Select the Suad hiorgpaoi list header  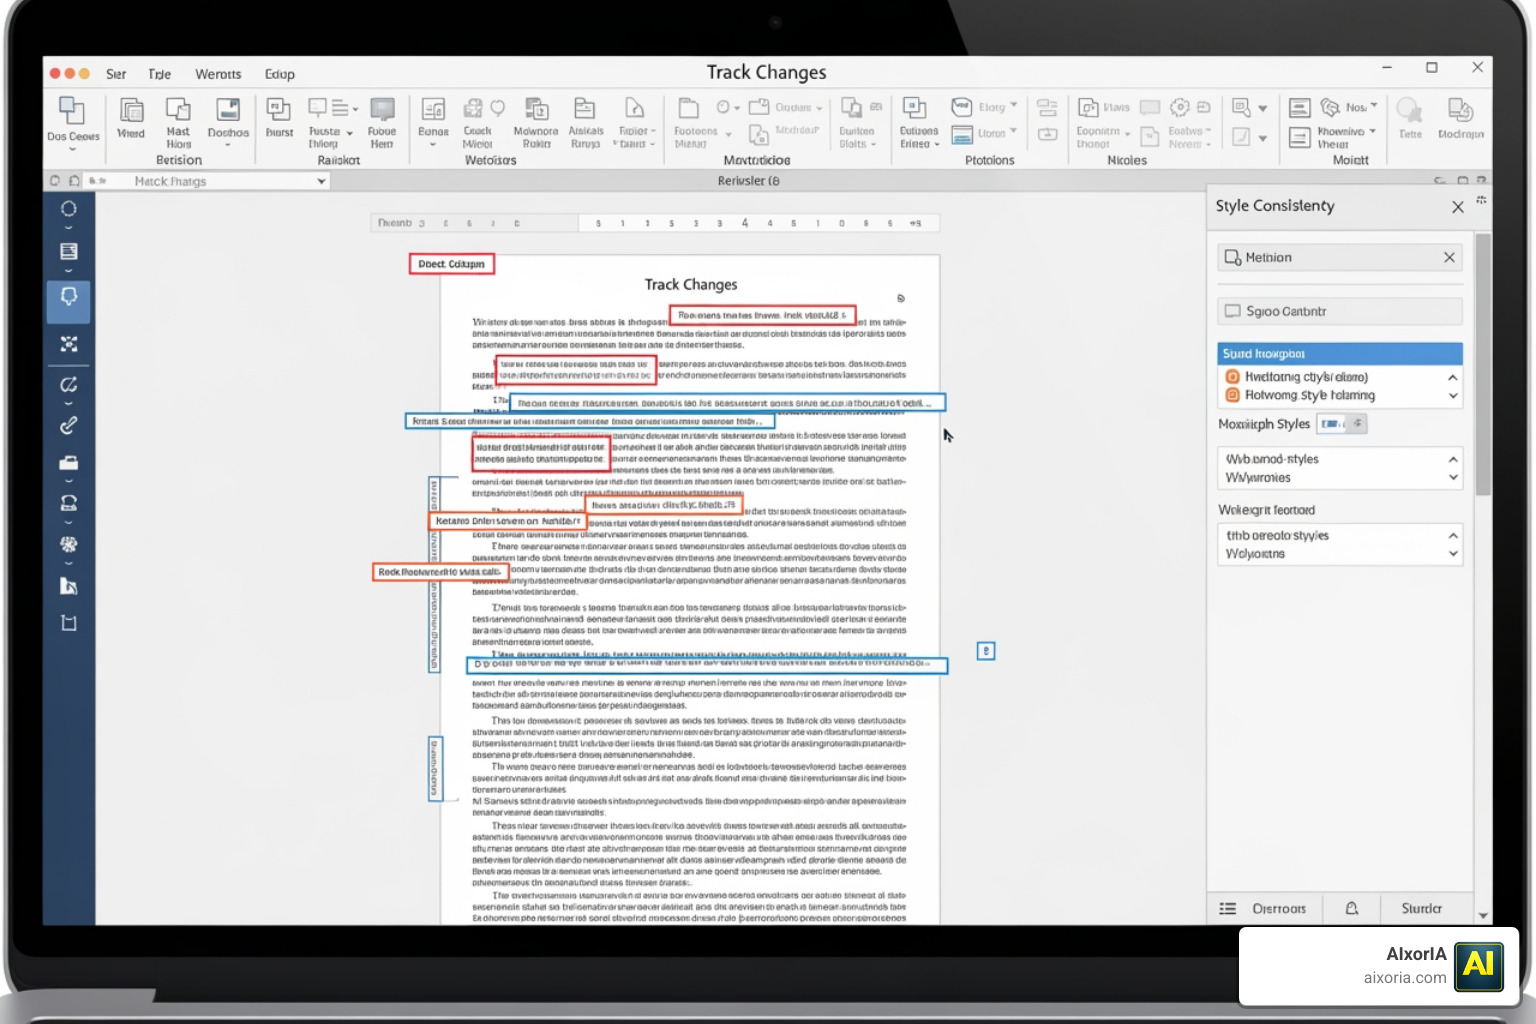(x=1340, y=353)
